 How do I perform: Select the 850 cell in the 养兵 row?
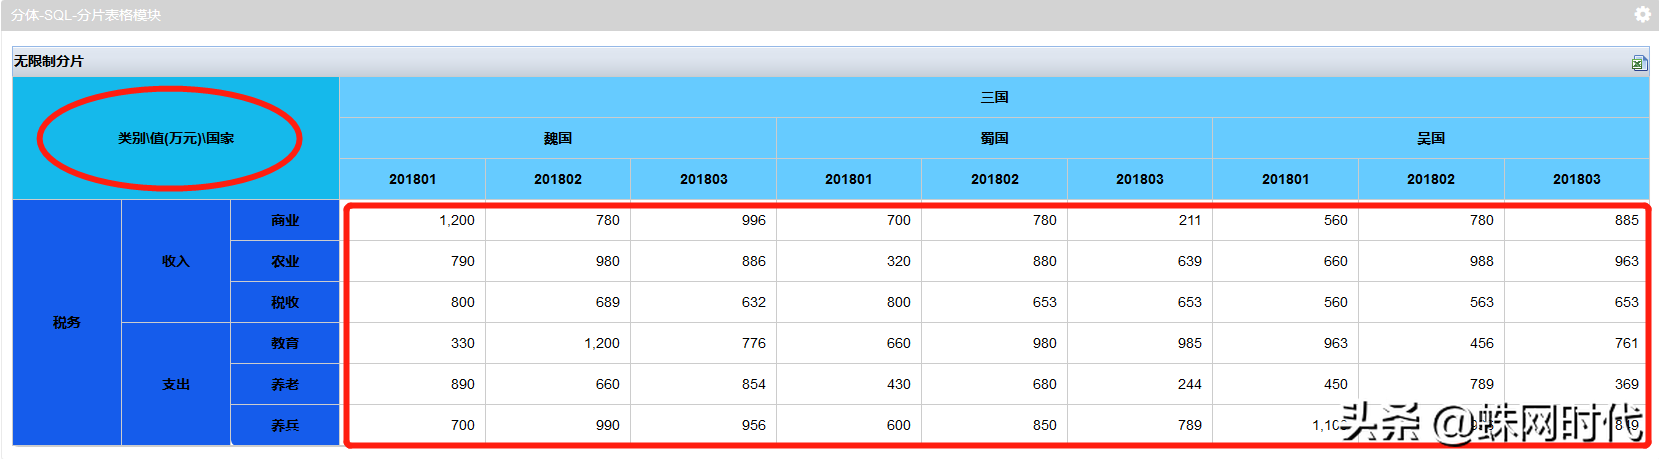click(x=995, y=425)
